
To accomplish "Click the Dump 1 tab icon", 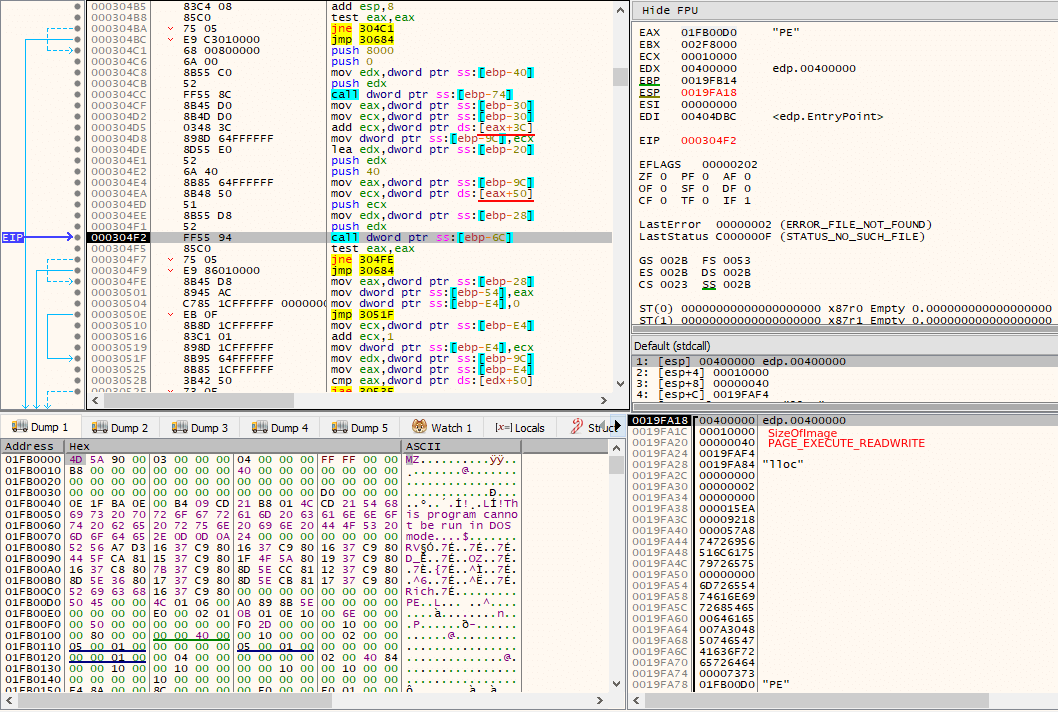I will [20, 427].
